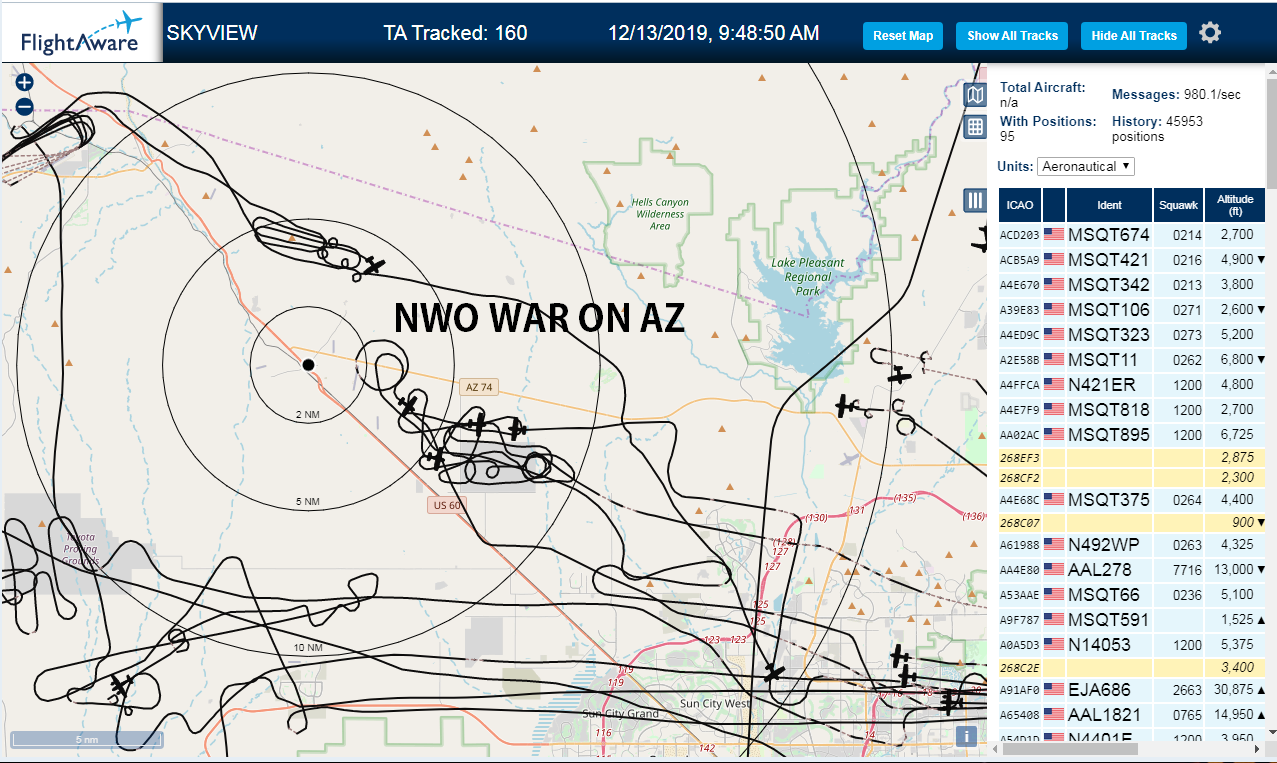Click ICAO code A4E670

(1020, 286)
